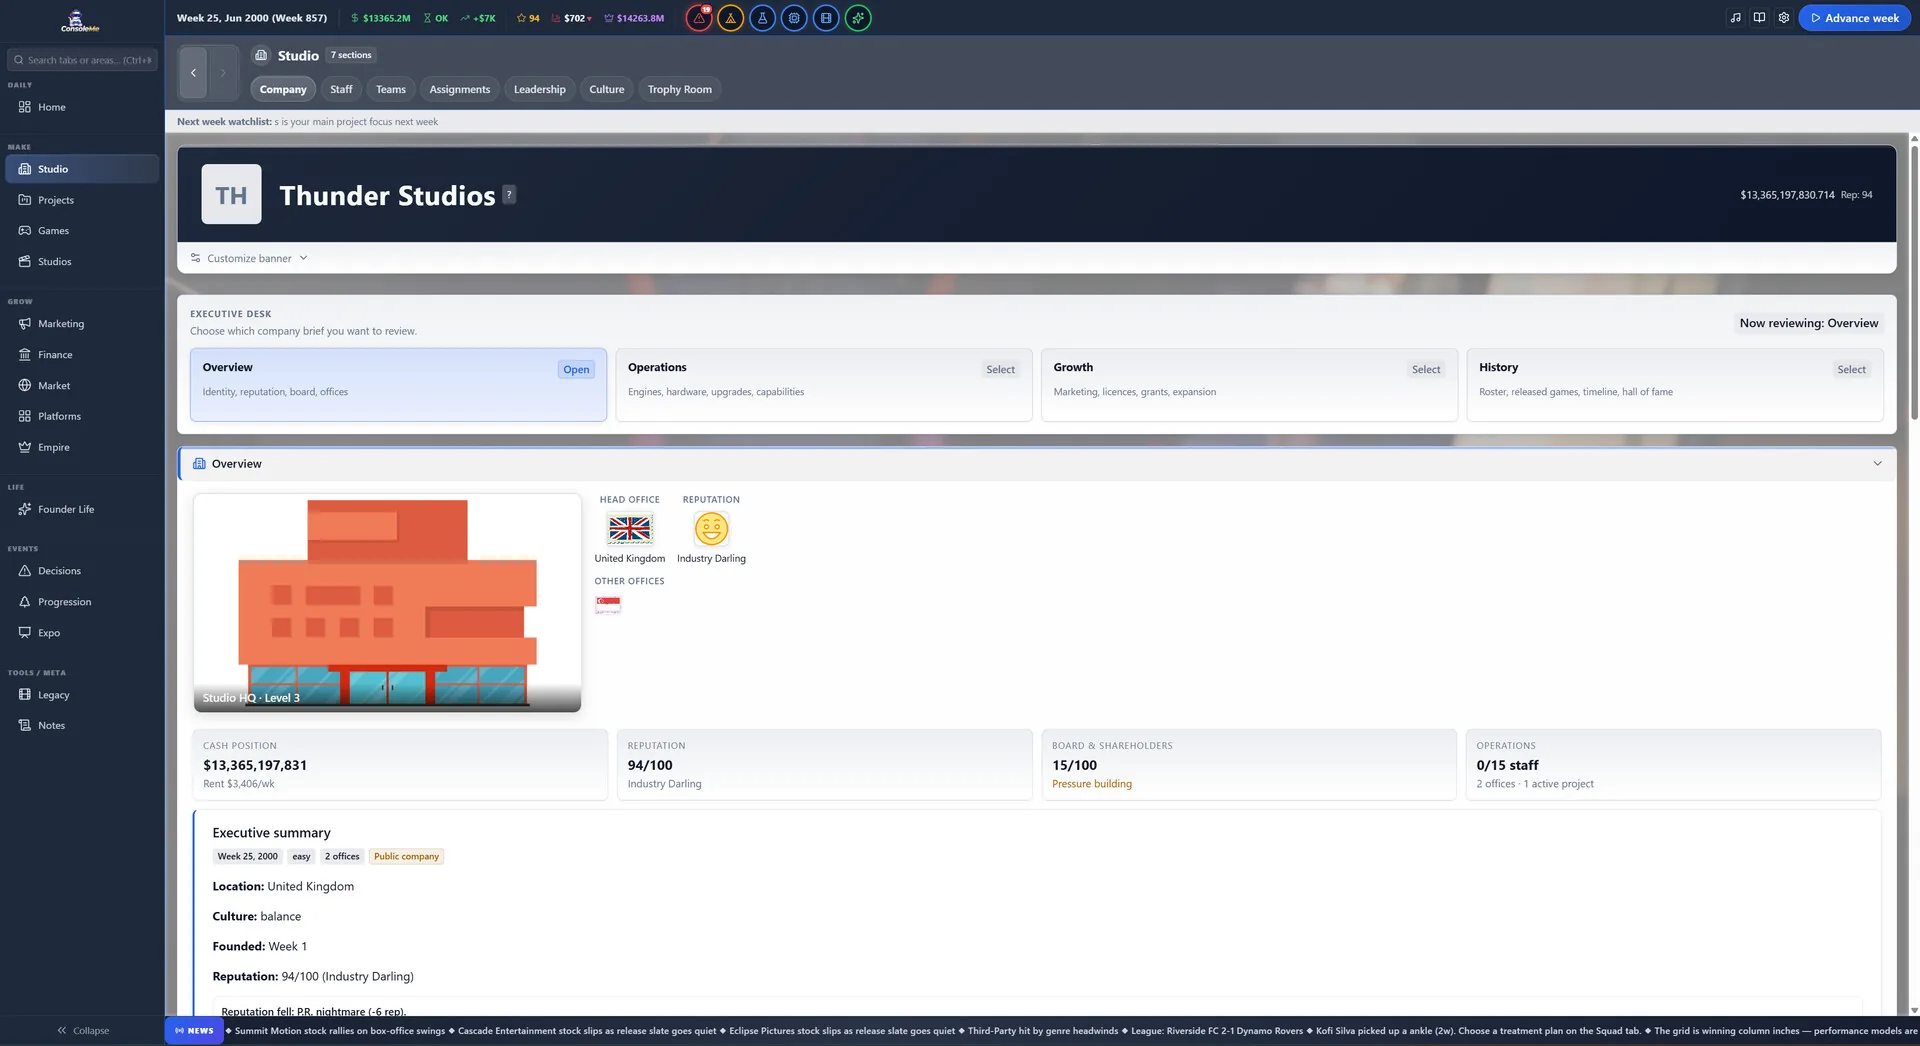Screen dimensions: 1920x1046
Task: Open the Culture tab
Action: click(x=607, y=89)
